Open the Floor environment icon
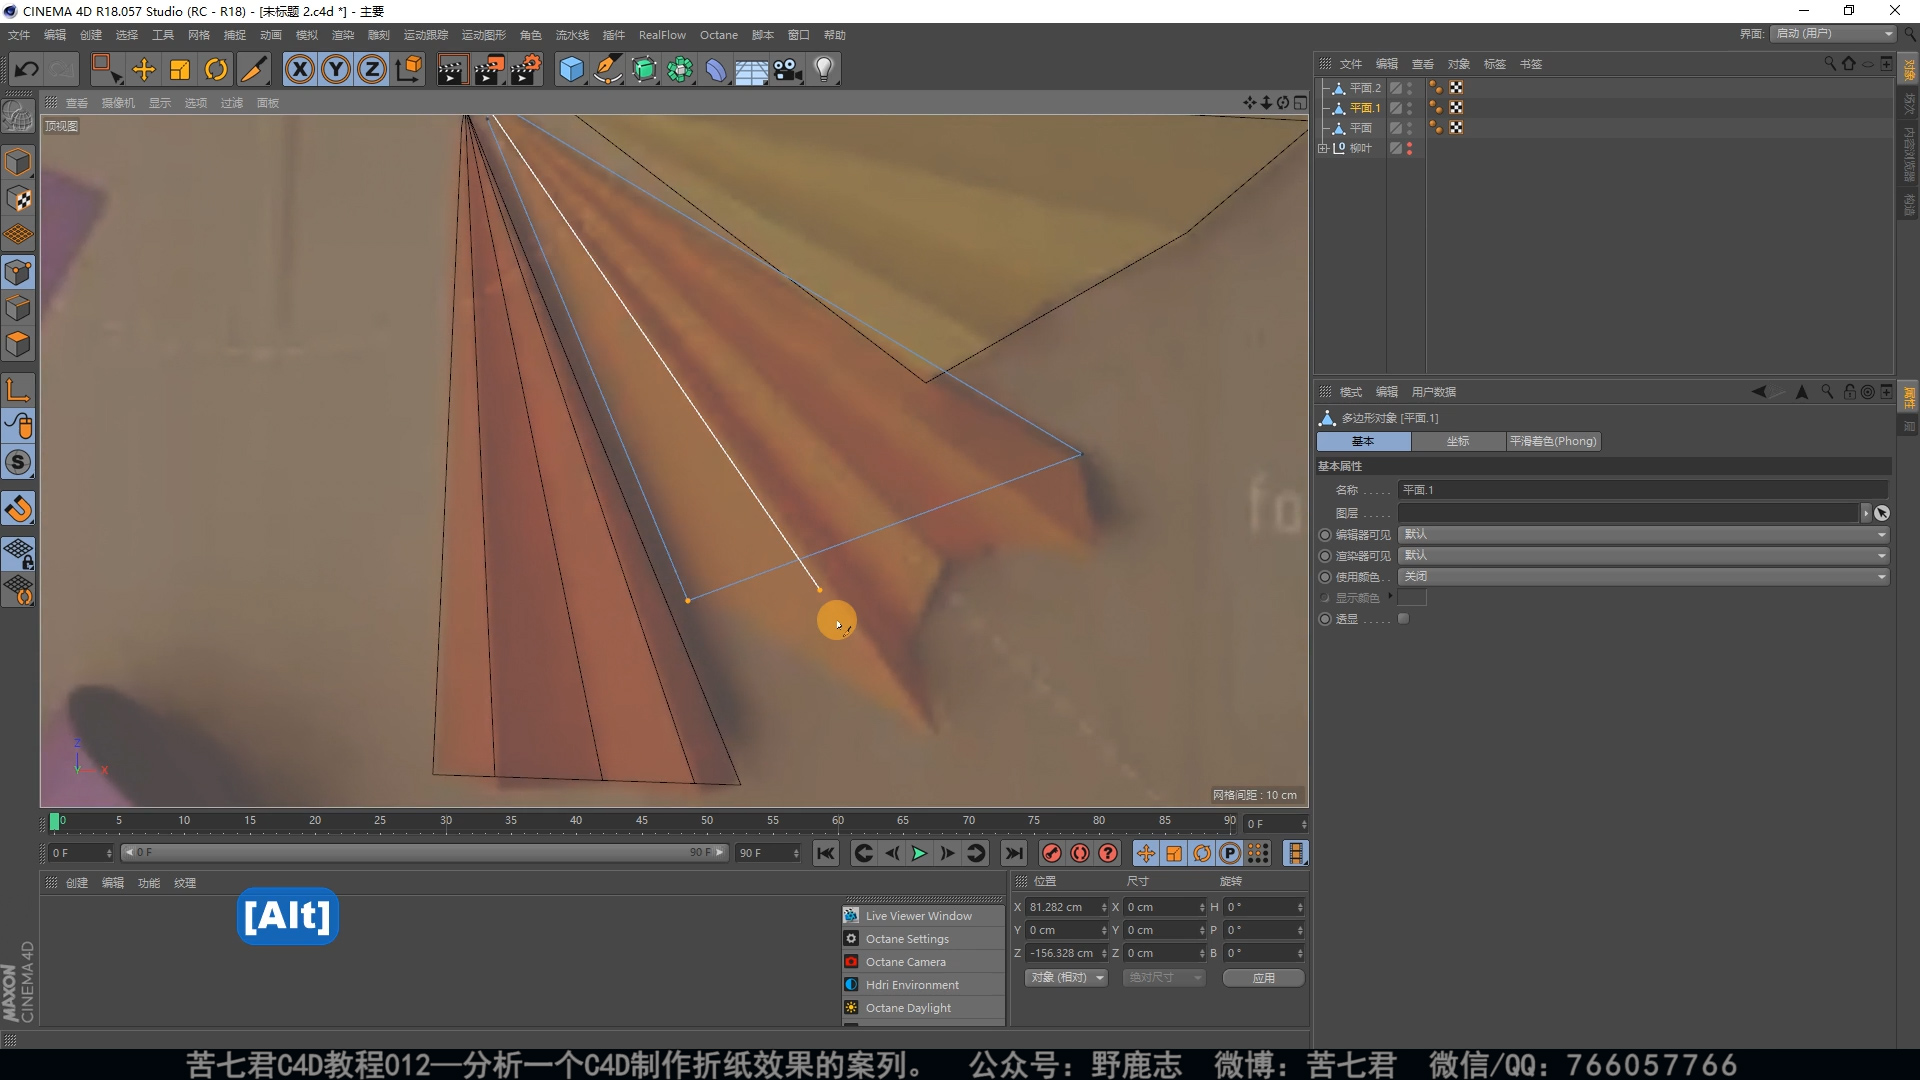This screenshot has height=1080, width=1920. (752, 69)
